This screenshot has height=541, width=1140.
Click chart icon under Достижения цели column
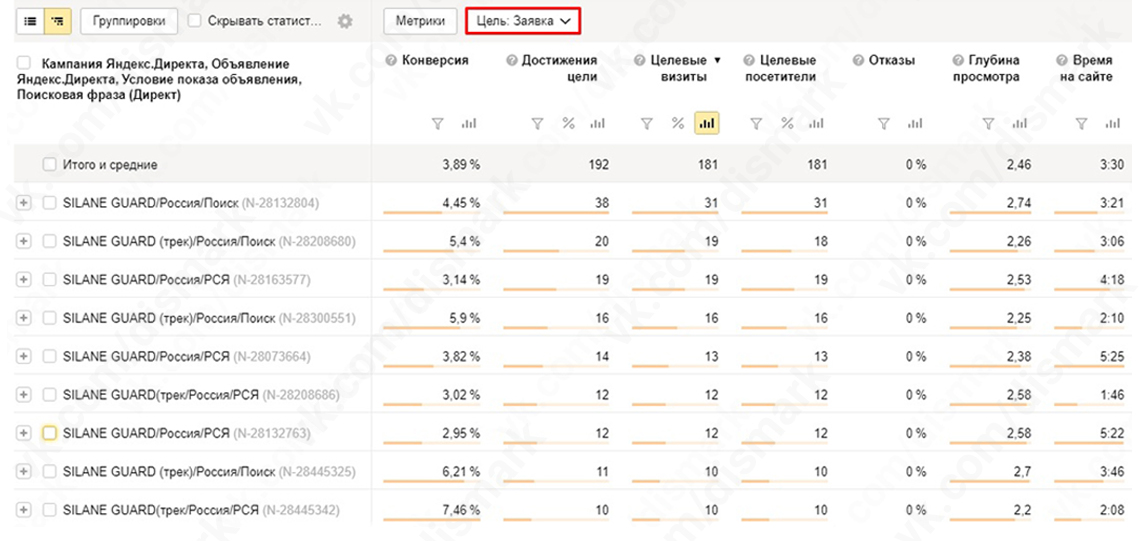tap(598, 123)
